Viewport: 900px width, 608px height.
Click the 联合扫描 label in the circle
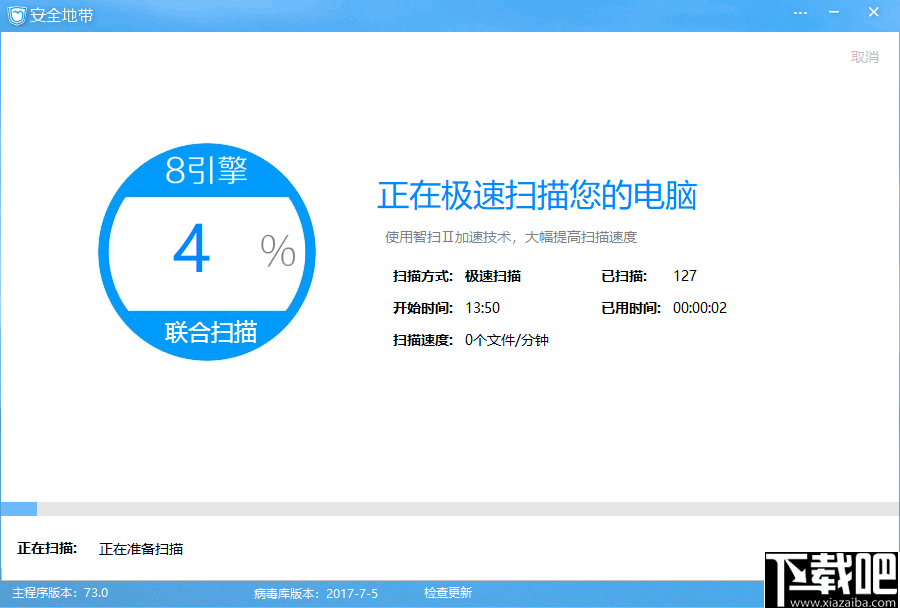(x=211, y=332)
